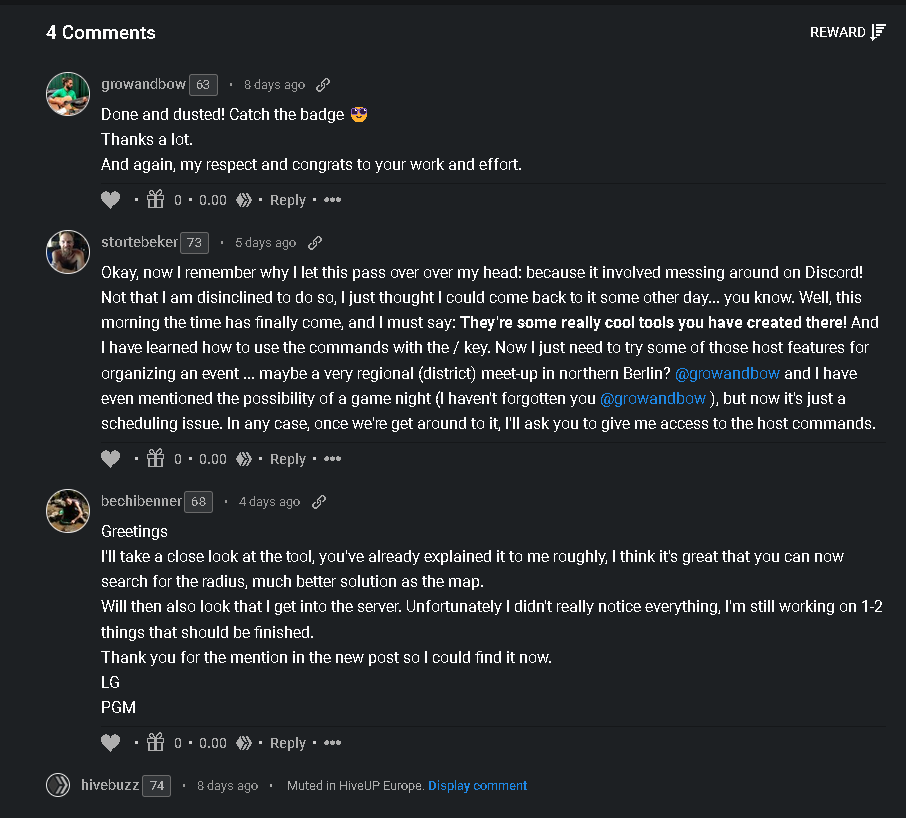Image resolution: width=906 pixels, height=818 pixels.
Task: Open the REWARD sort dropdown
Action: tap(848, 32)
